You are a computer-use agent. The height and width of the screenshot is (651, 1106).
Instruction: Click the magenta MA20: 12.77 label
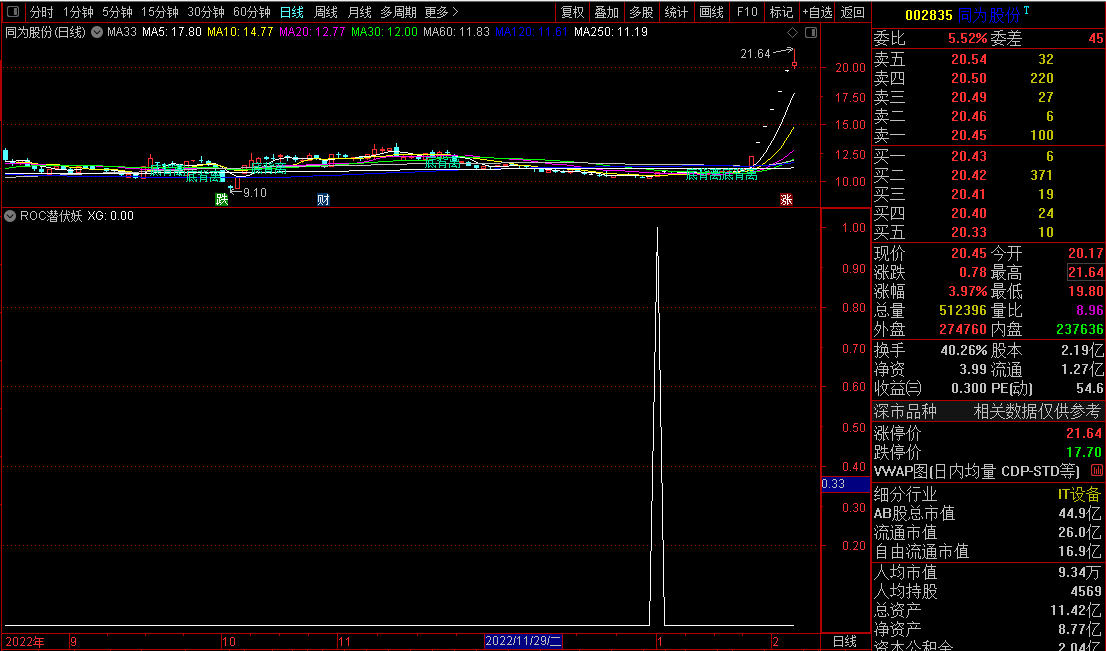(x=312, y=32)
